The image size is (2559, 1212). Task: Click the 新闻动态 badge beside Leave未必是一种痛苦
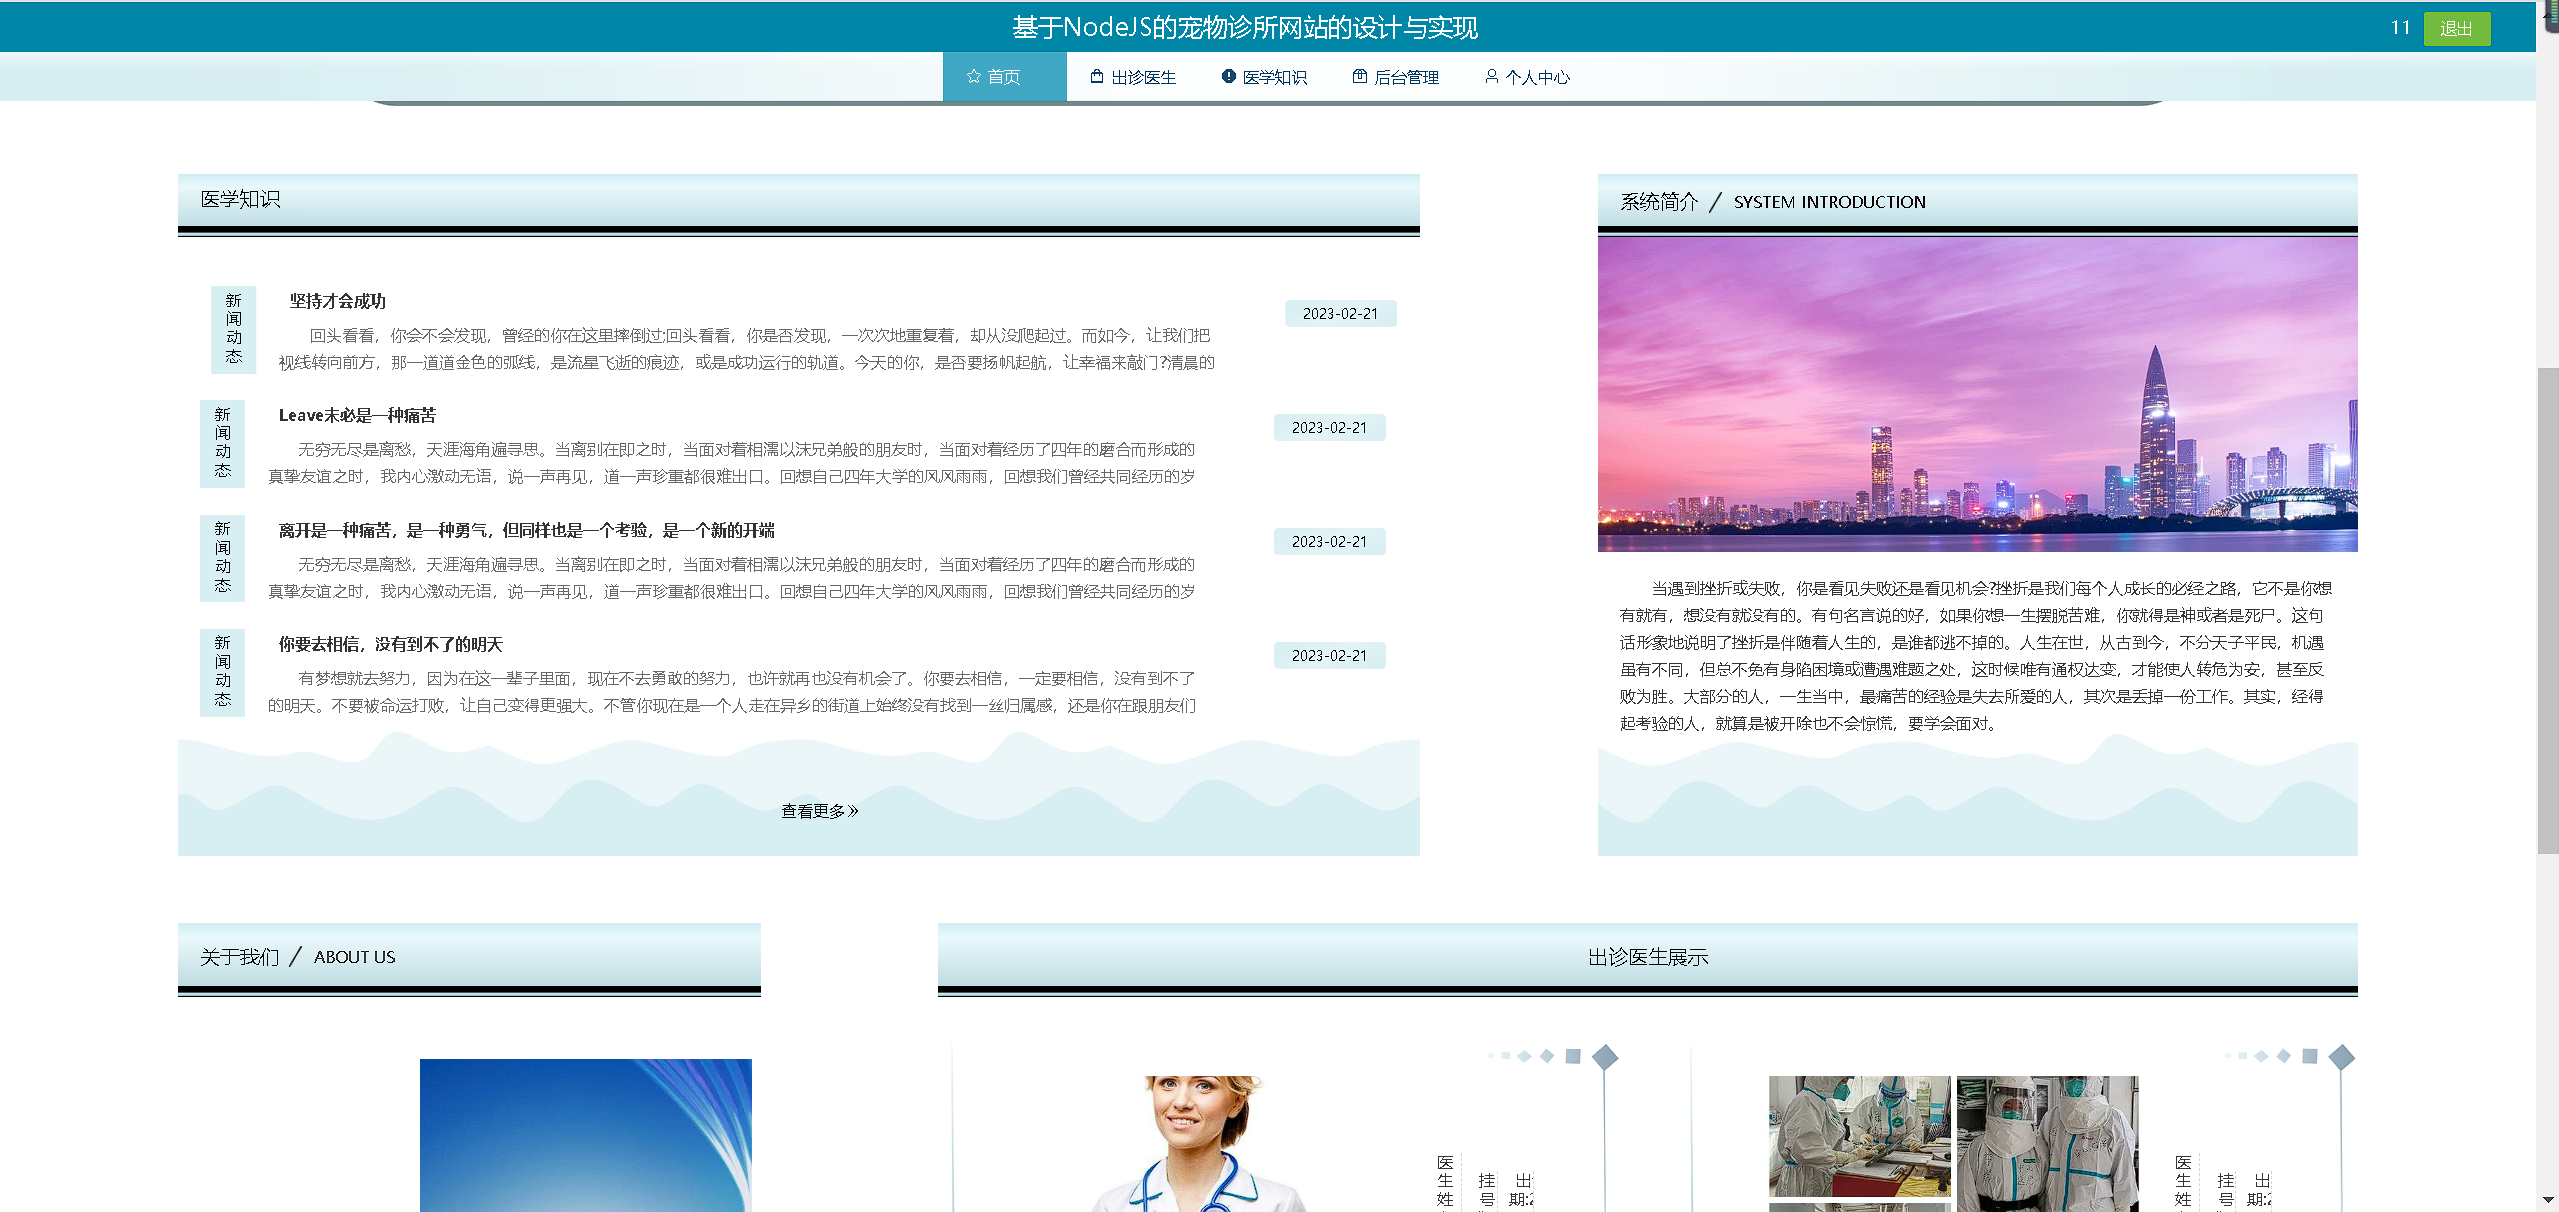(222, 443)
